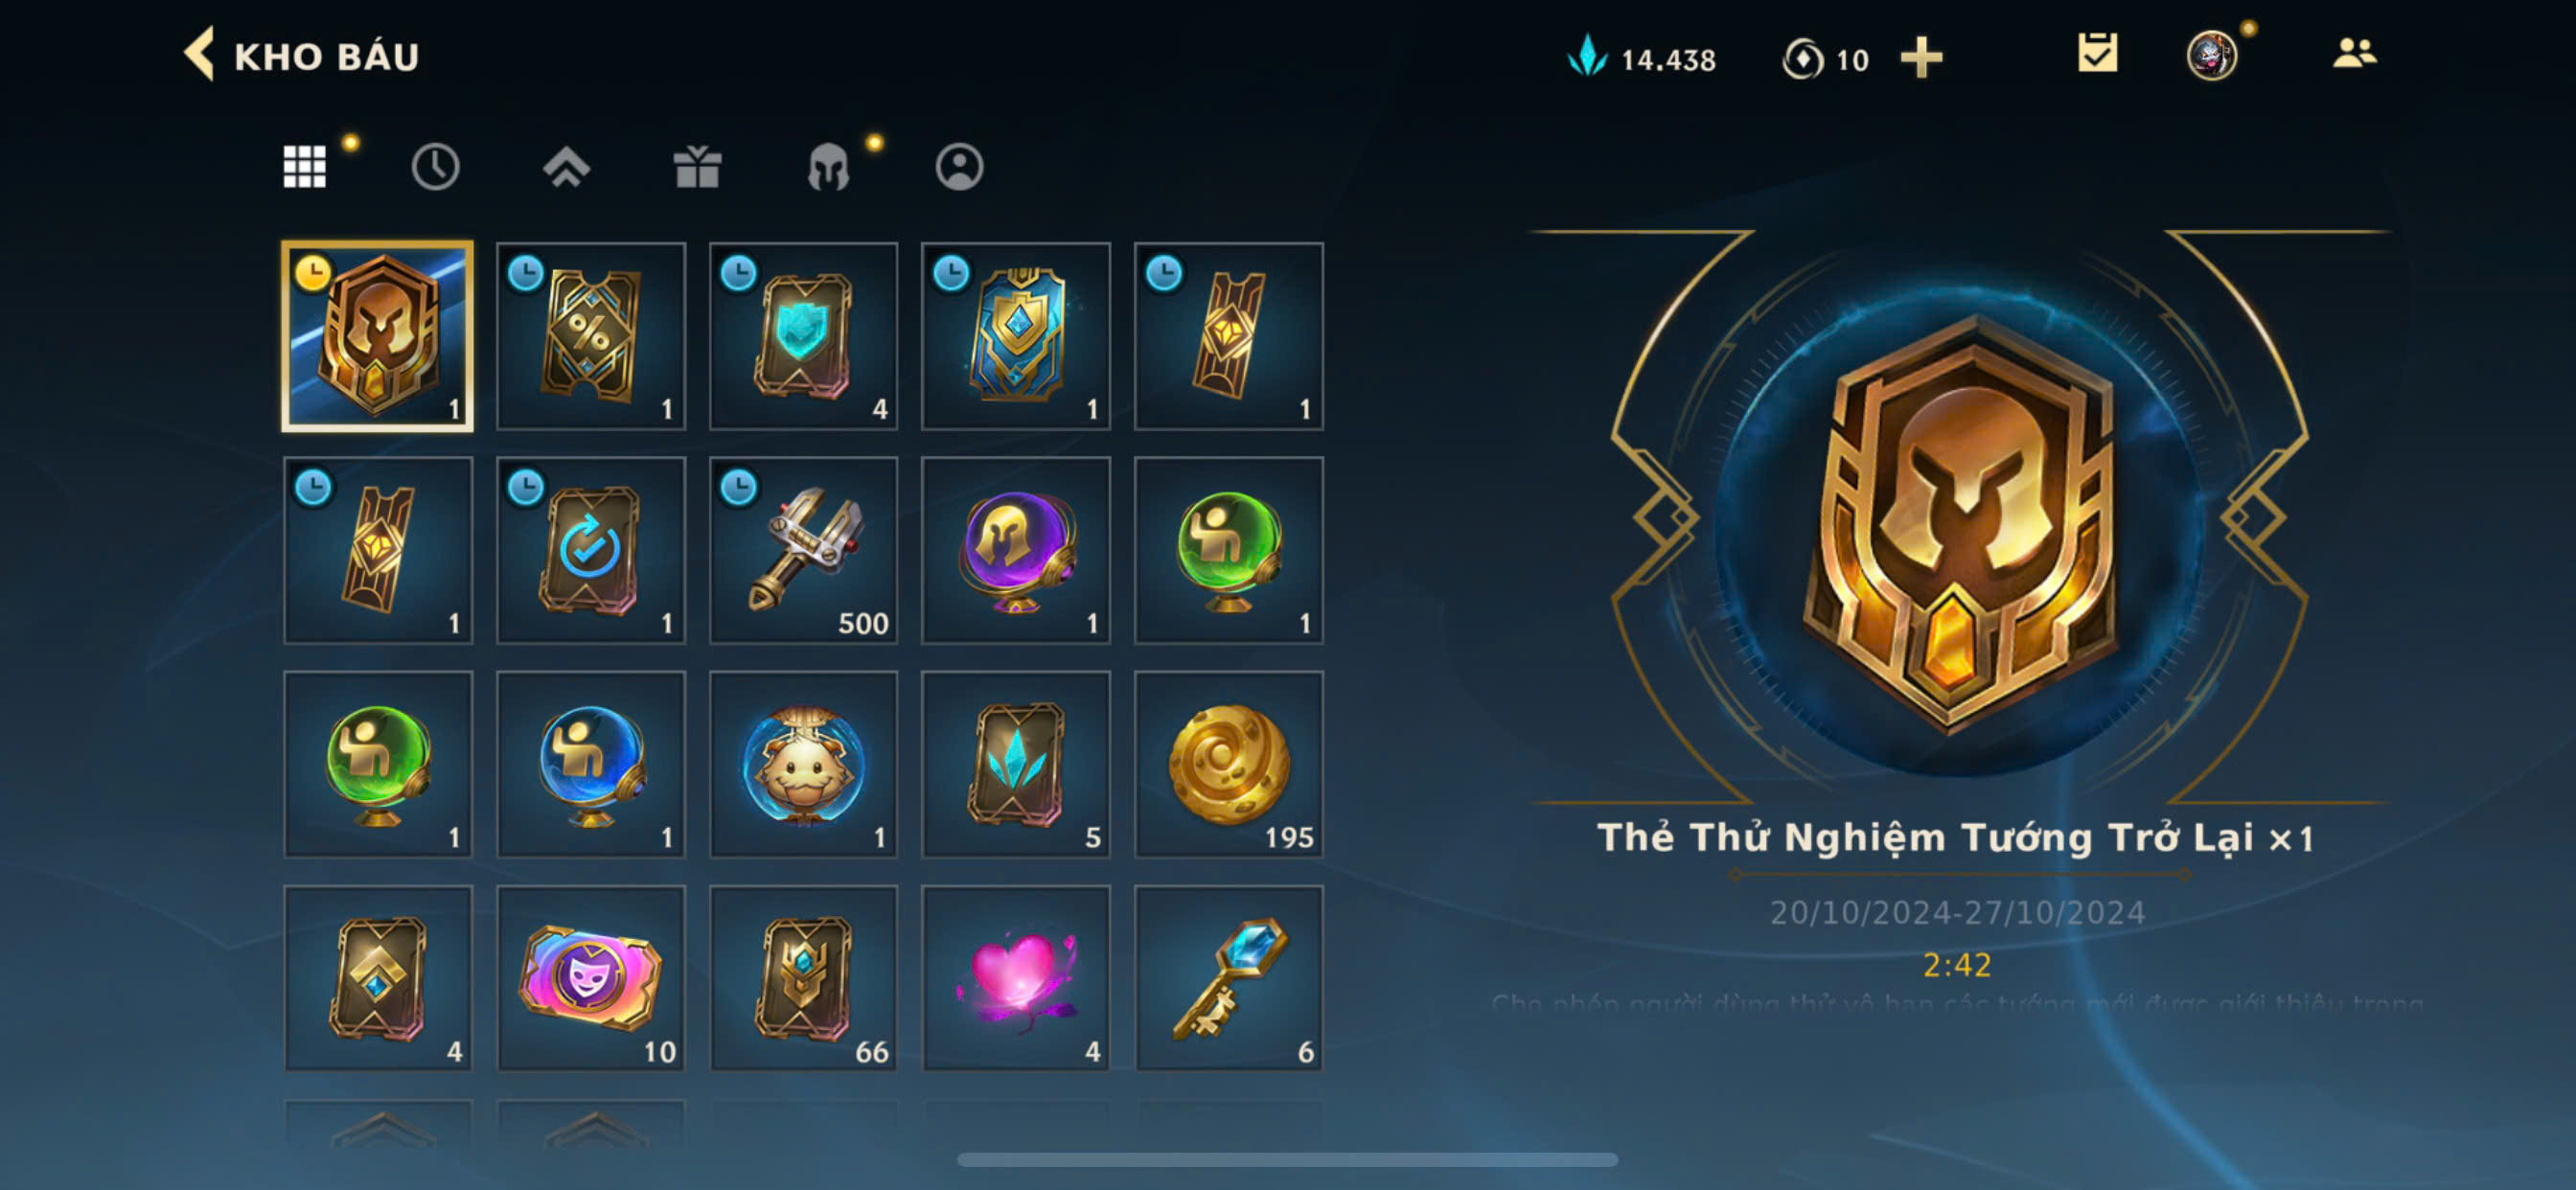Image resolution: width=2576 pixels, height=1190 pixels.
Task: Open the missions checklist icon
Action: (x=2097, y=53)
